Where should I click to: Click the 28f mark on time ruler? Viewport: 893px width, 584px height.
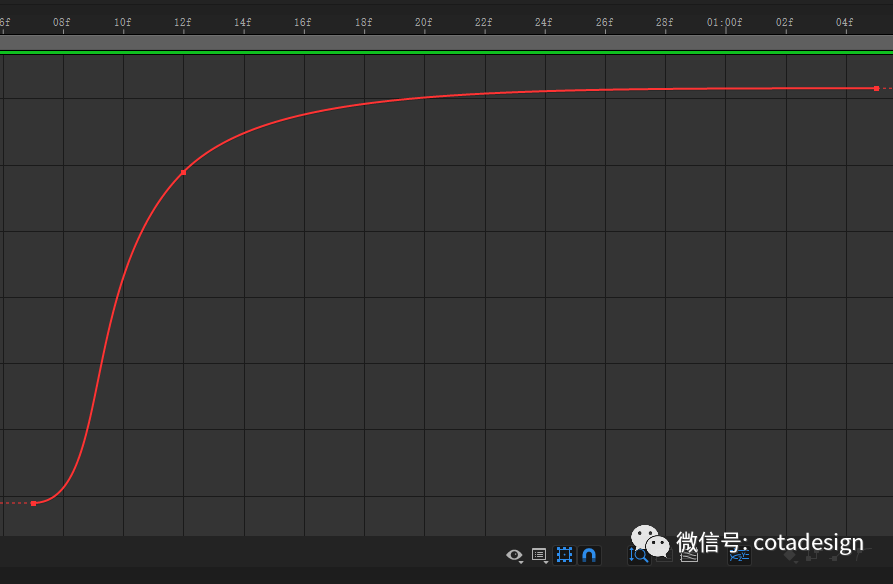coord(664,22)
